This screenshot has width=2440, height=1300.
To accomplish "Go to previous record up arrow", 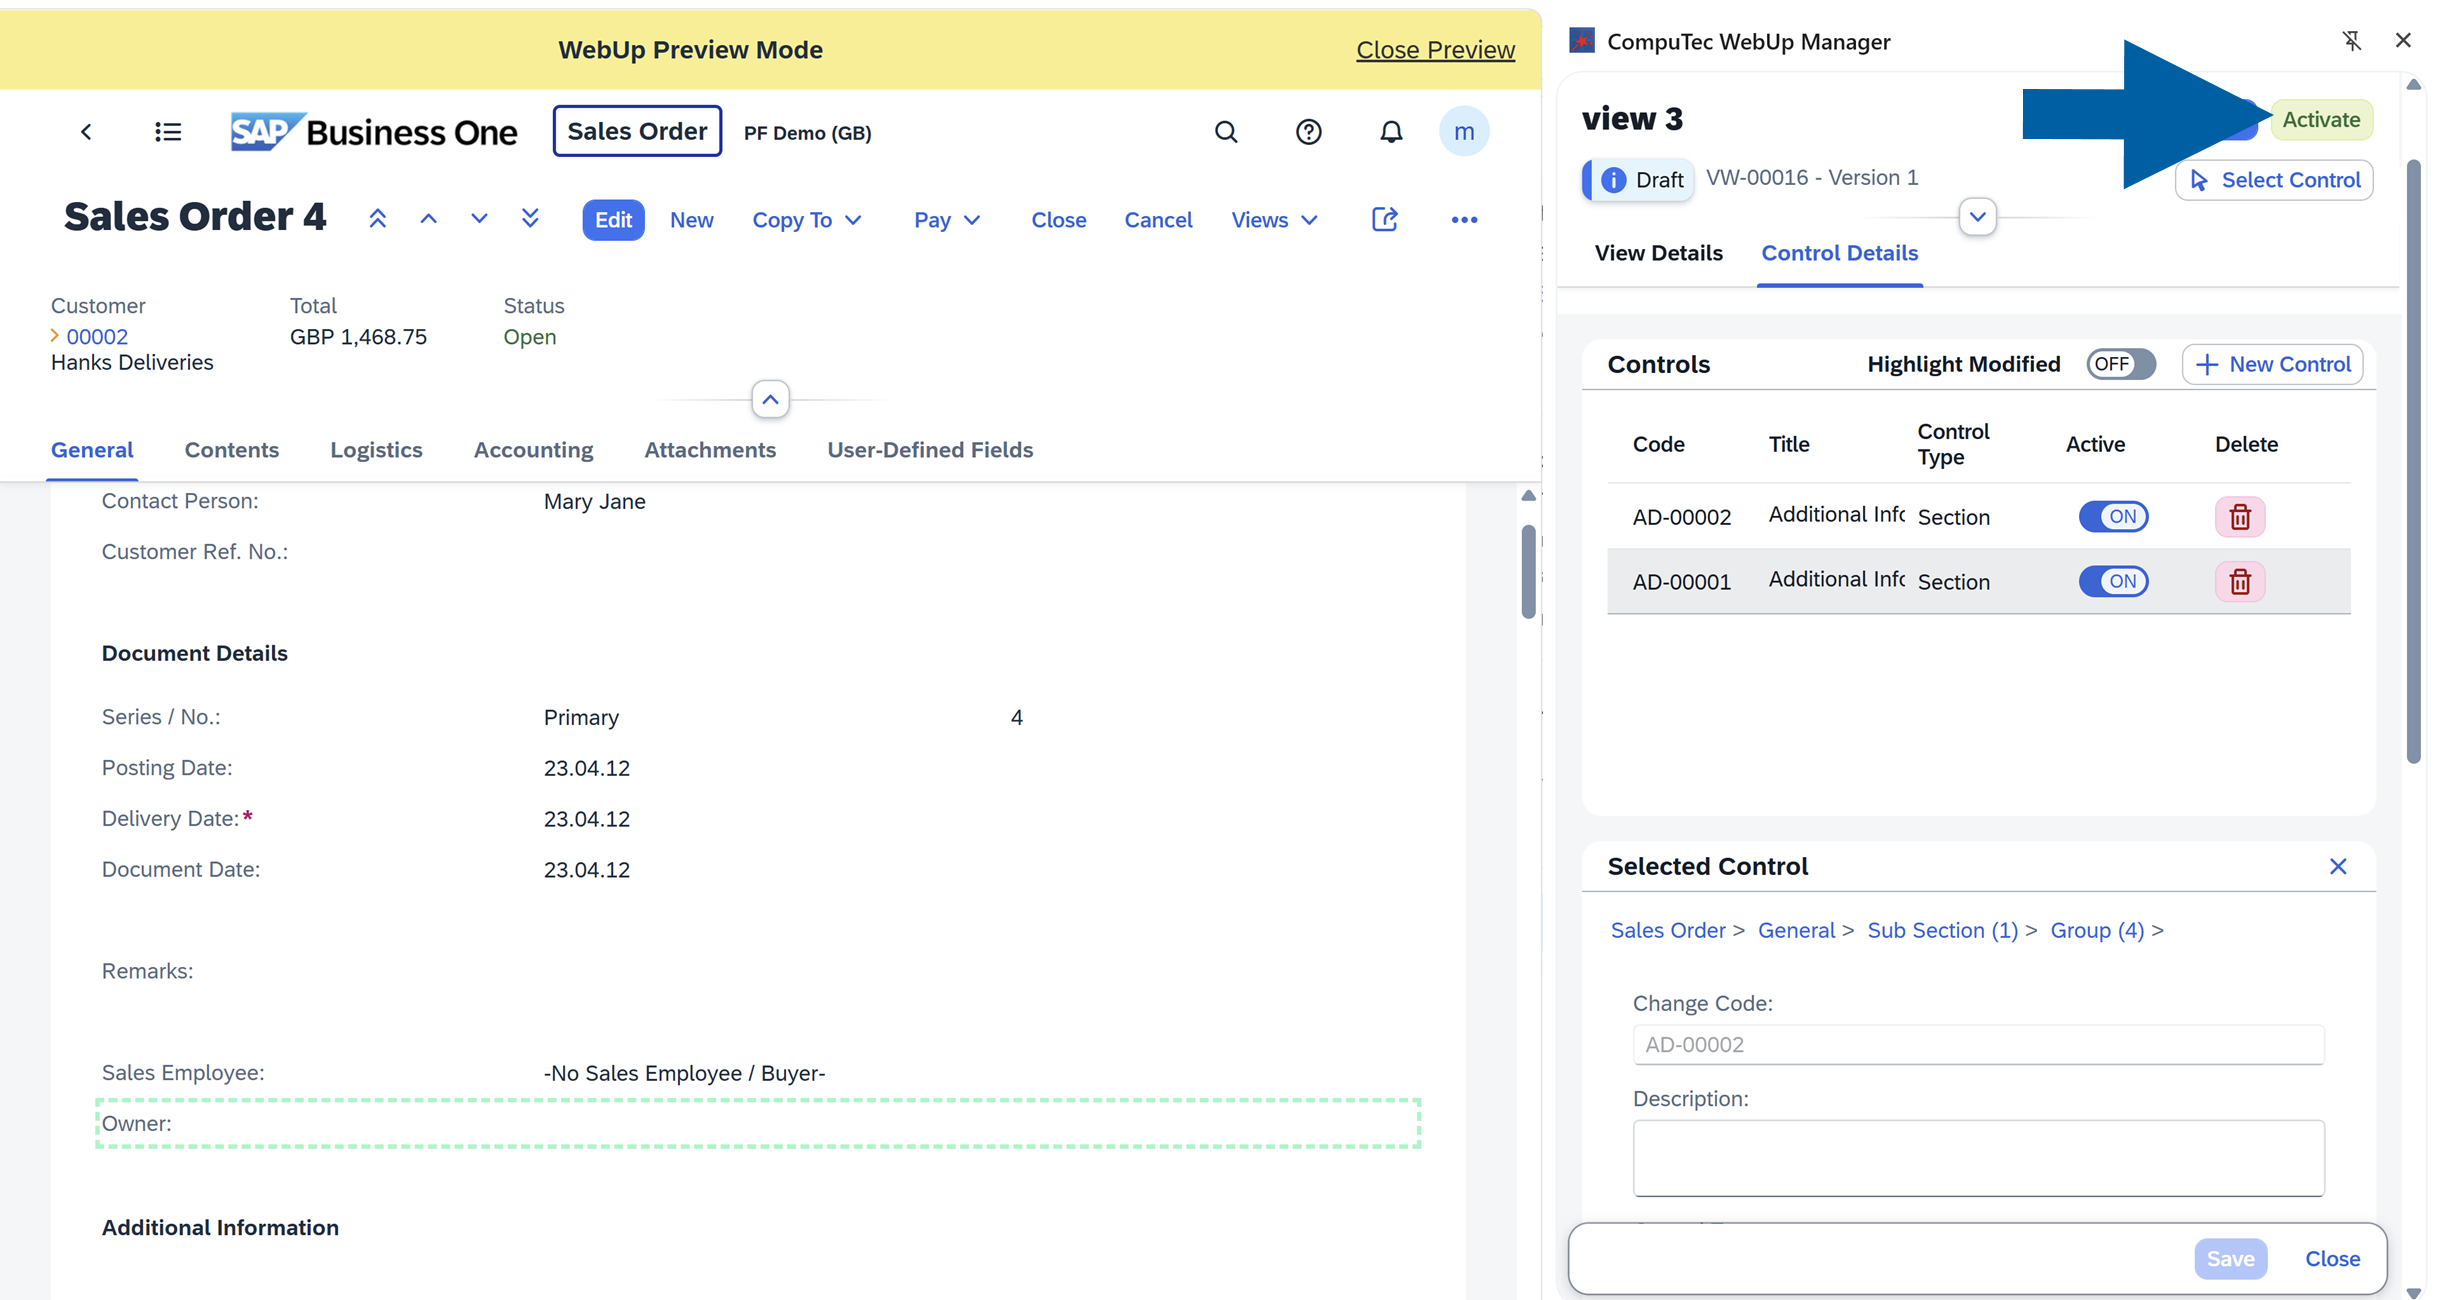I will tap(428, 219).
